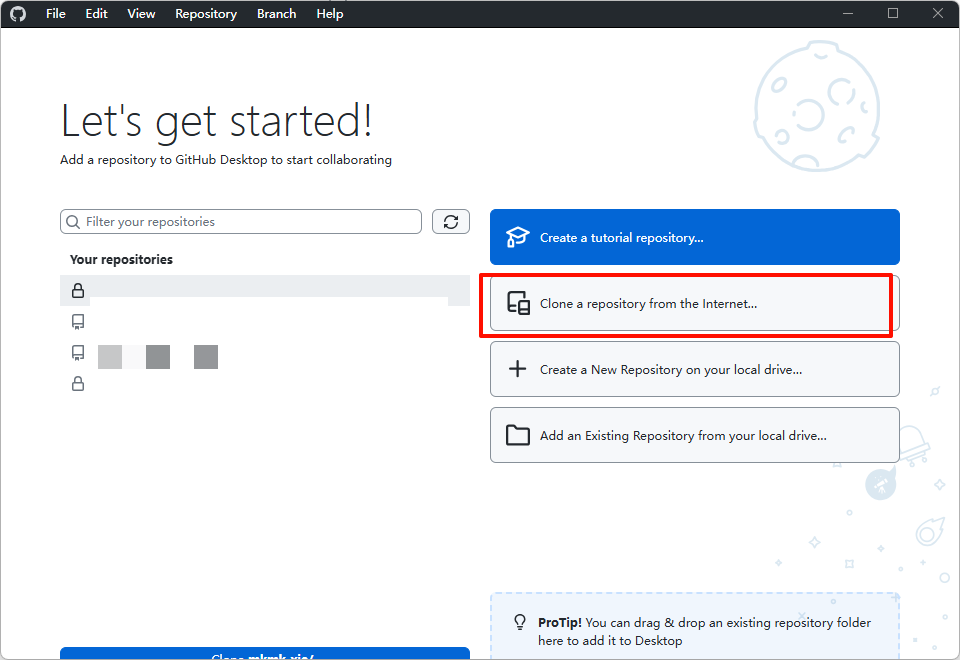Viewport: 960px width, 660px height.
Task: Open the Branch menu
Action: pos(276,13)
